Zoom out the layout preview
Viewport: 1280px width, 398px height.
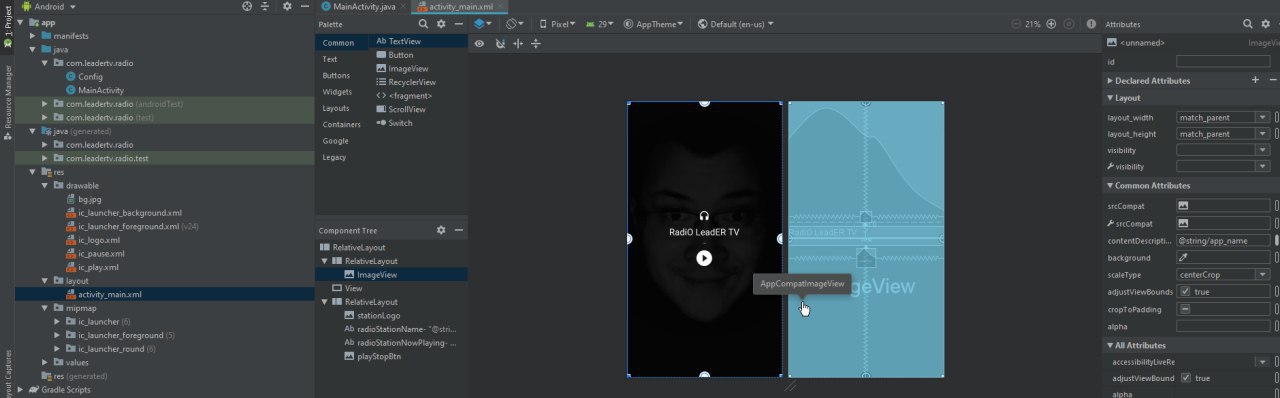pyautogui.click(x=1017, y=23)
